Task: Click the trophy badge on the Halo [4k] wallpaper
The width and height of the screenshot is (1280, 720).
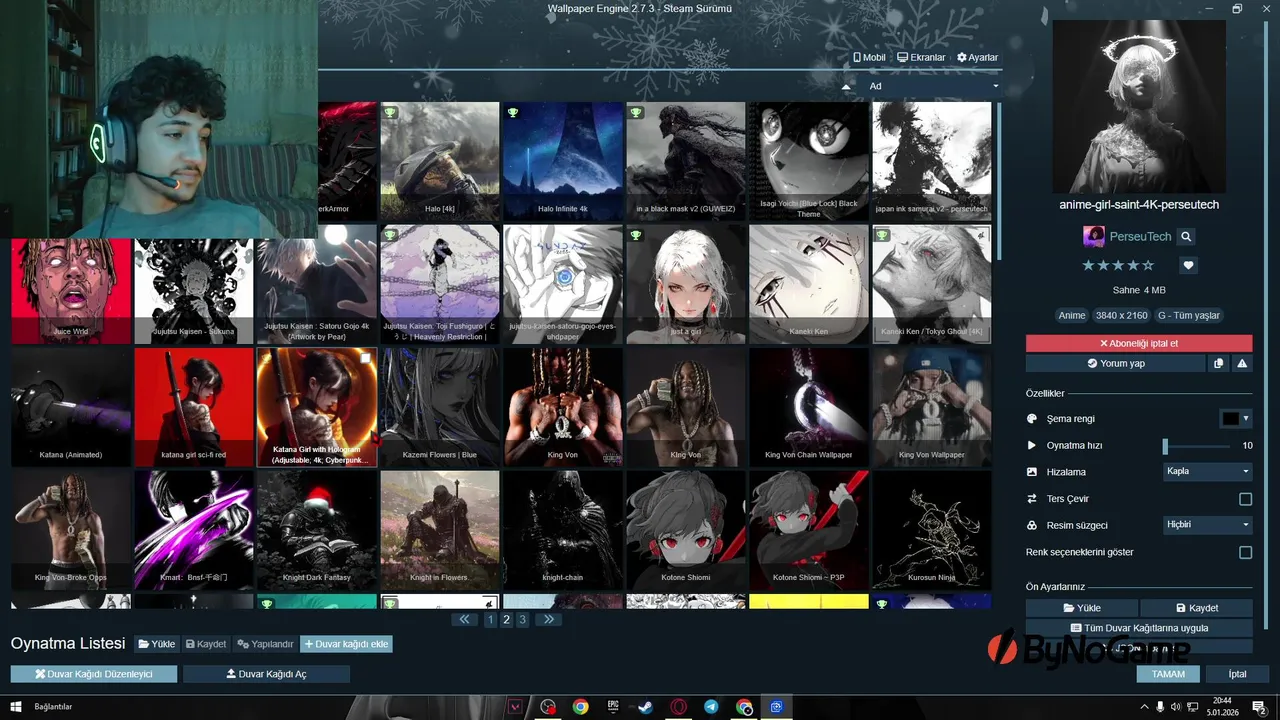Action: coord(390,112)
